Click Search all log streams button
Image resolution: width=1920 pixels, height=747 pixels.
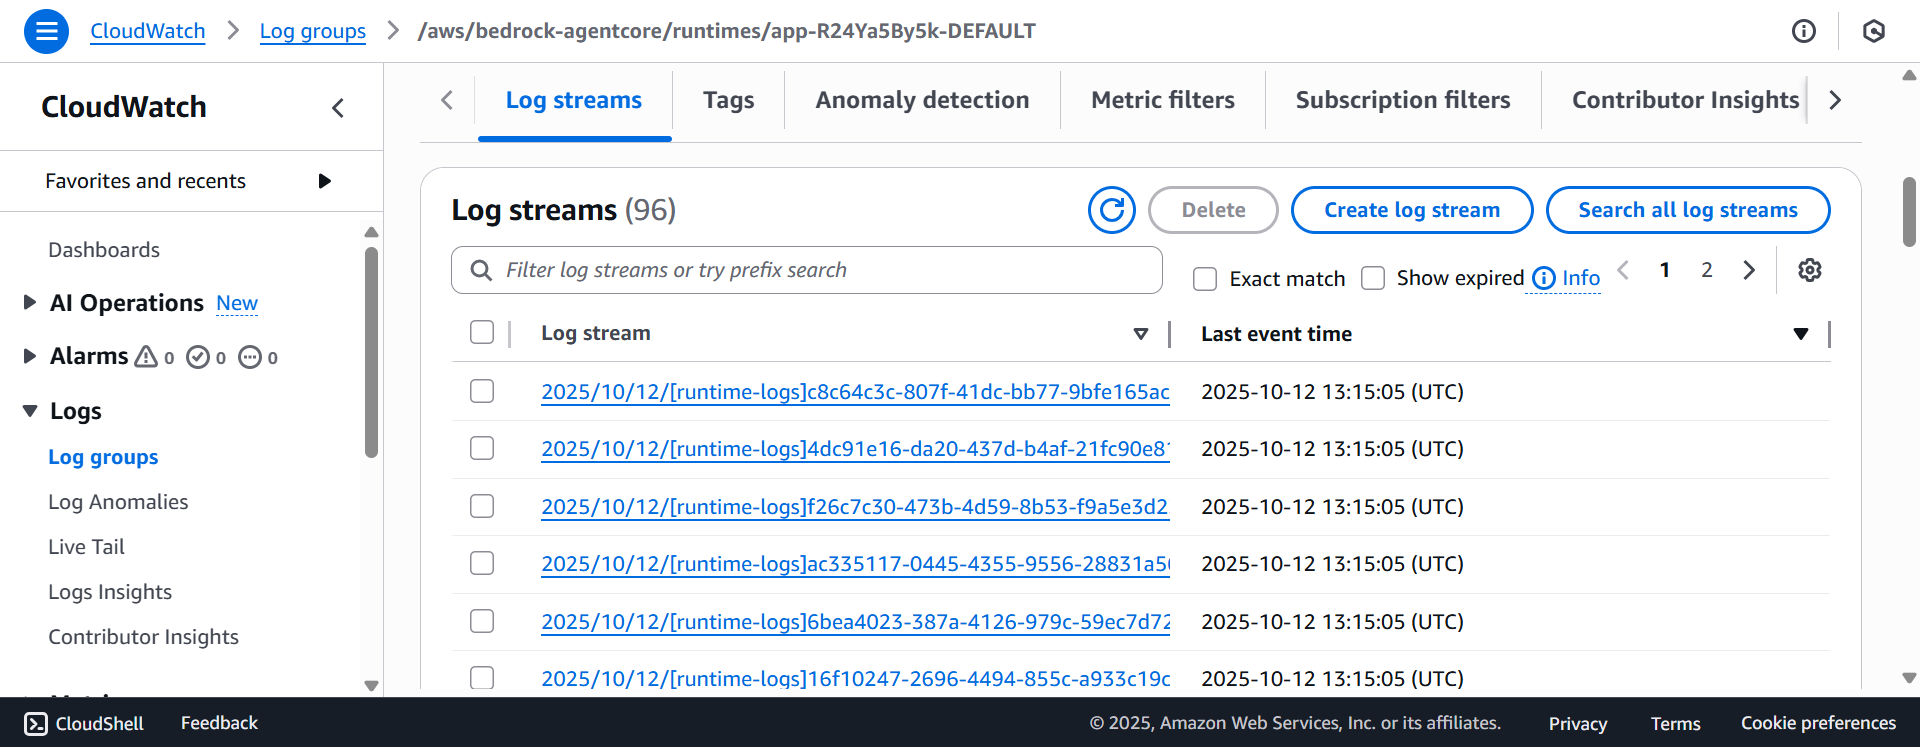(1688, 210)
